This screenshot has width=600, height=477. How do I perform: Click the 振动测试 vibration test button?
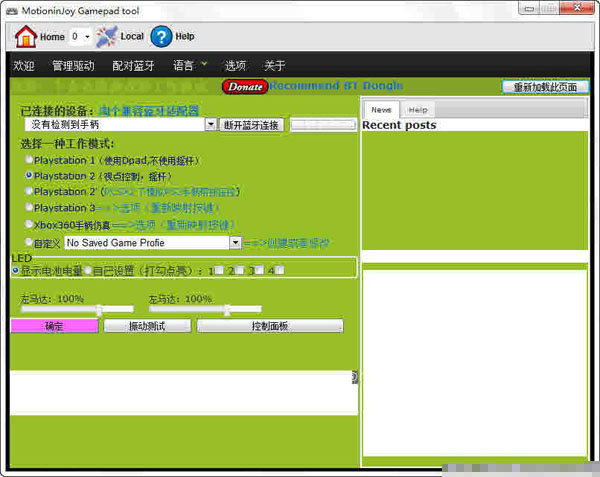point(147,326)
